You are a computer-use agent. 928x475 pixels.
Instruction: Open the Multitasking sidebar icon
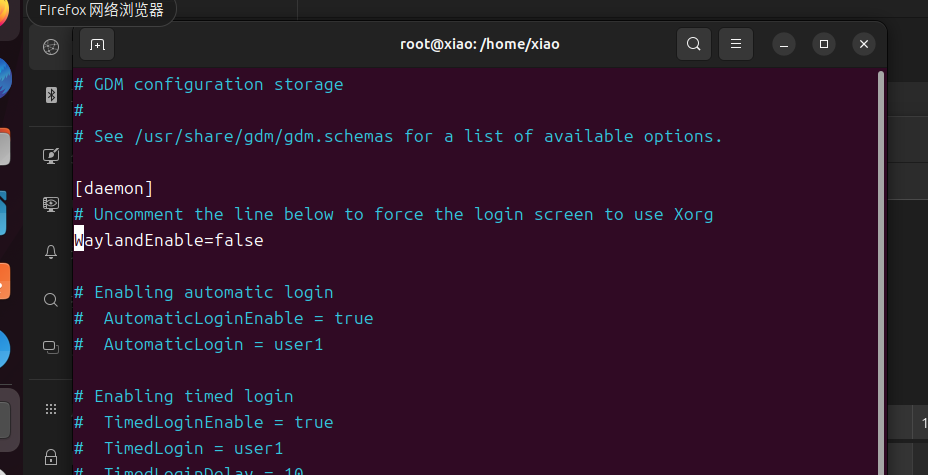pyautogui.click(x=51, y=347)
